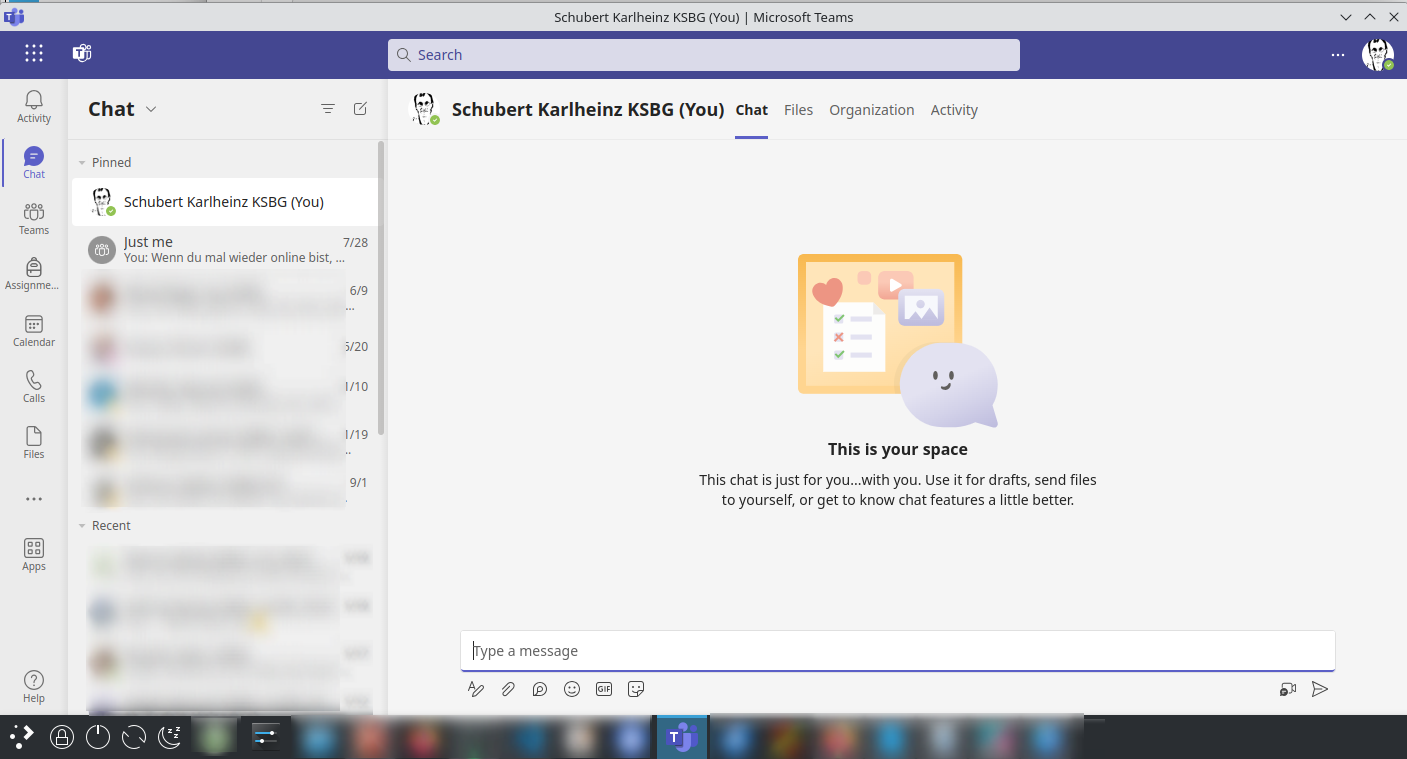
Task: Collapse the Pinned chats section
Action: click(82, 162)
